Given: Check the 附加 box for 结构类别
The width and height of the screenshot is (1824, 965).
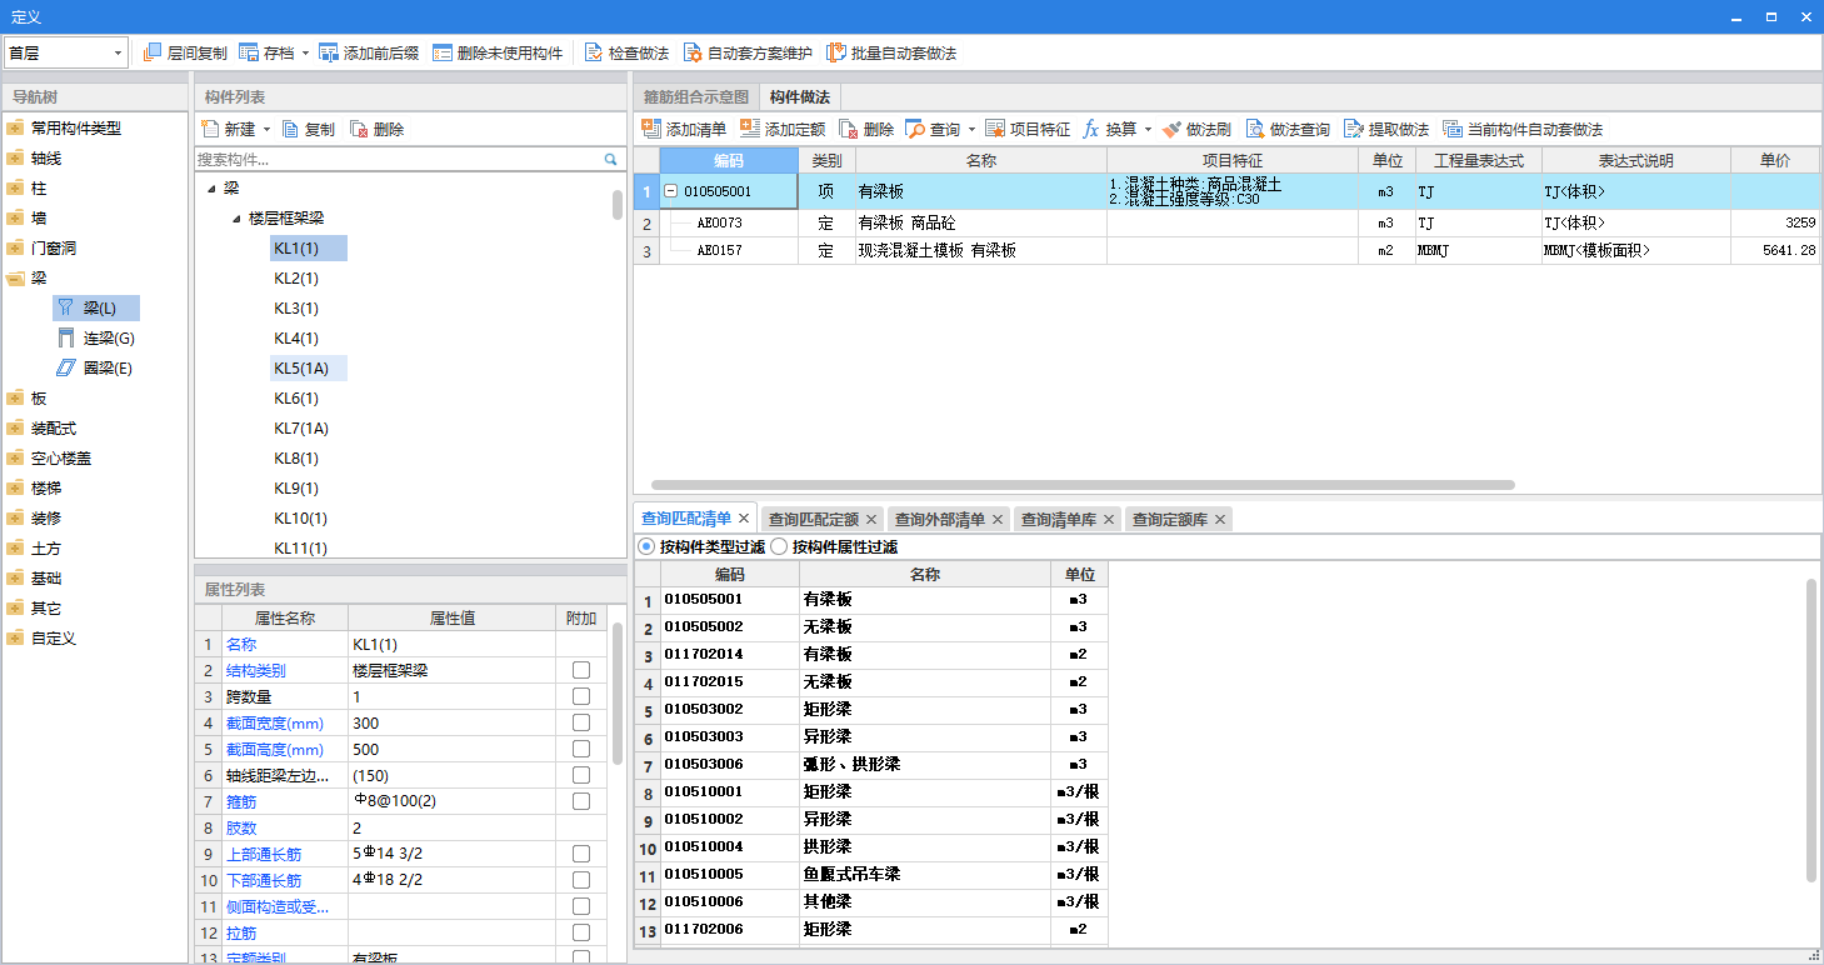Looking at the screenshot, I should [x=581, y=670].
